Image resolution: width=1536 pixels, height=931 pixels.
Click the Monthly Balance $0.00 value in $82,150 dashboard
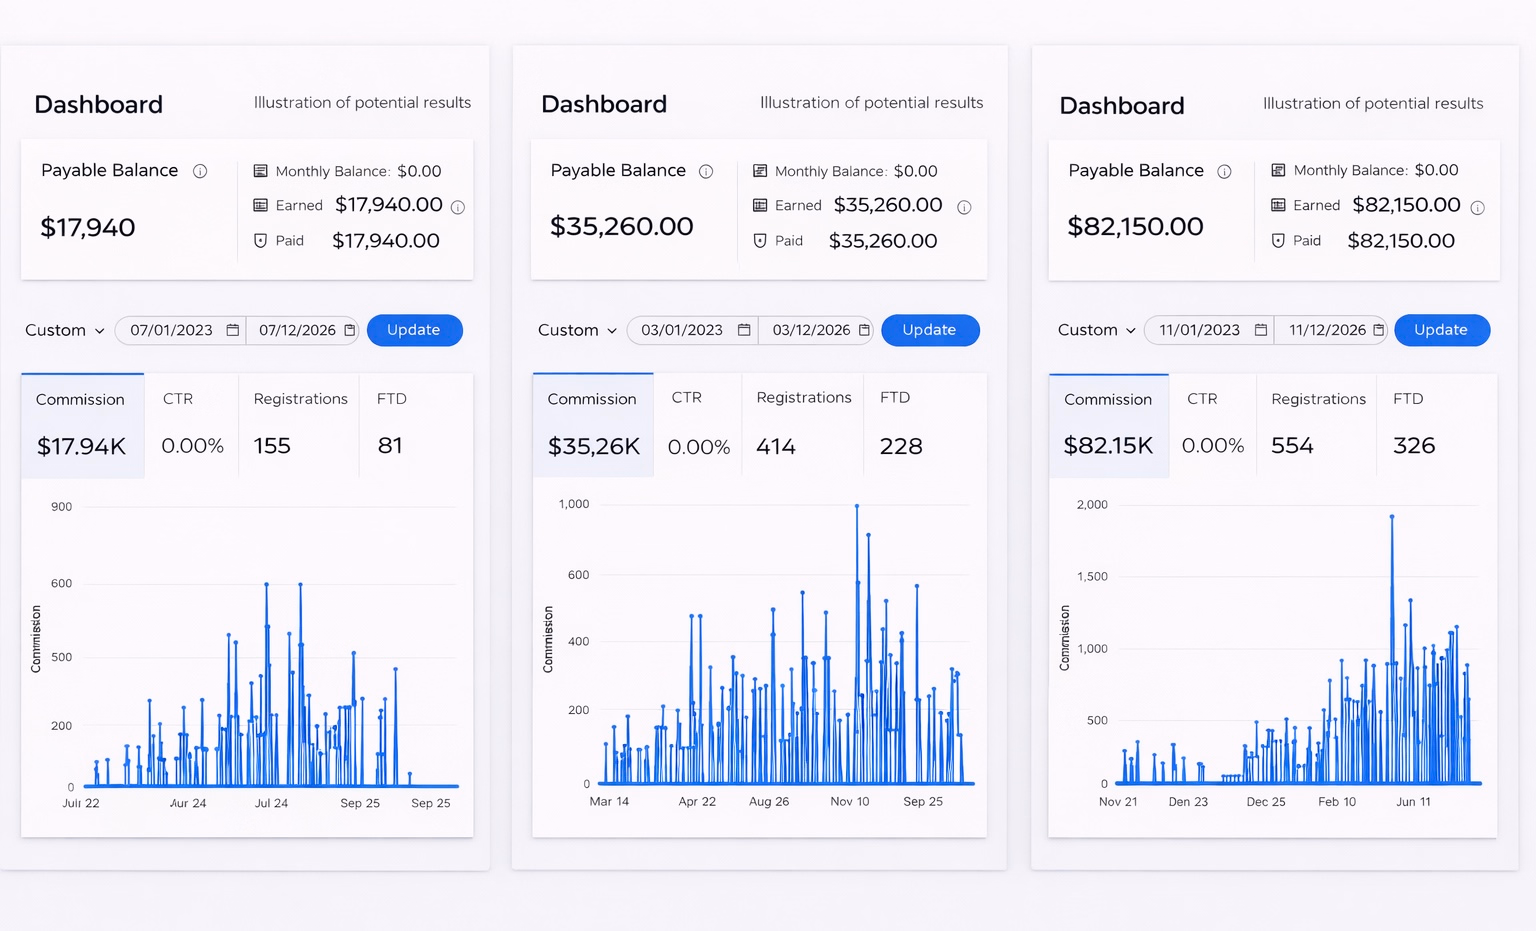click(x=1436, y=170)
